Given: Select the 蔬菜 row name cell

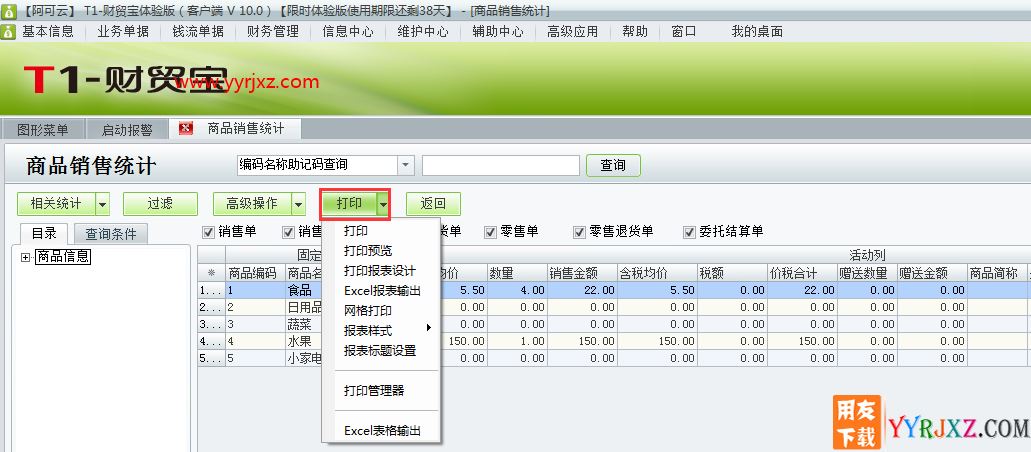Looking at the screenshot, I should 304,324.
